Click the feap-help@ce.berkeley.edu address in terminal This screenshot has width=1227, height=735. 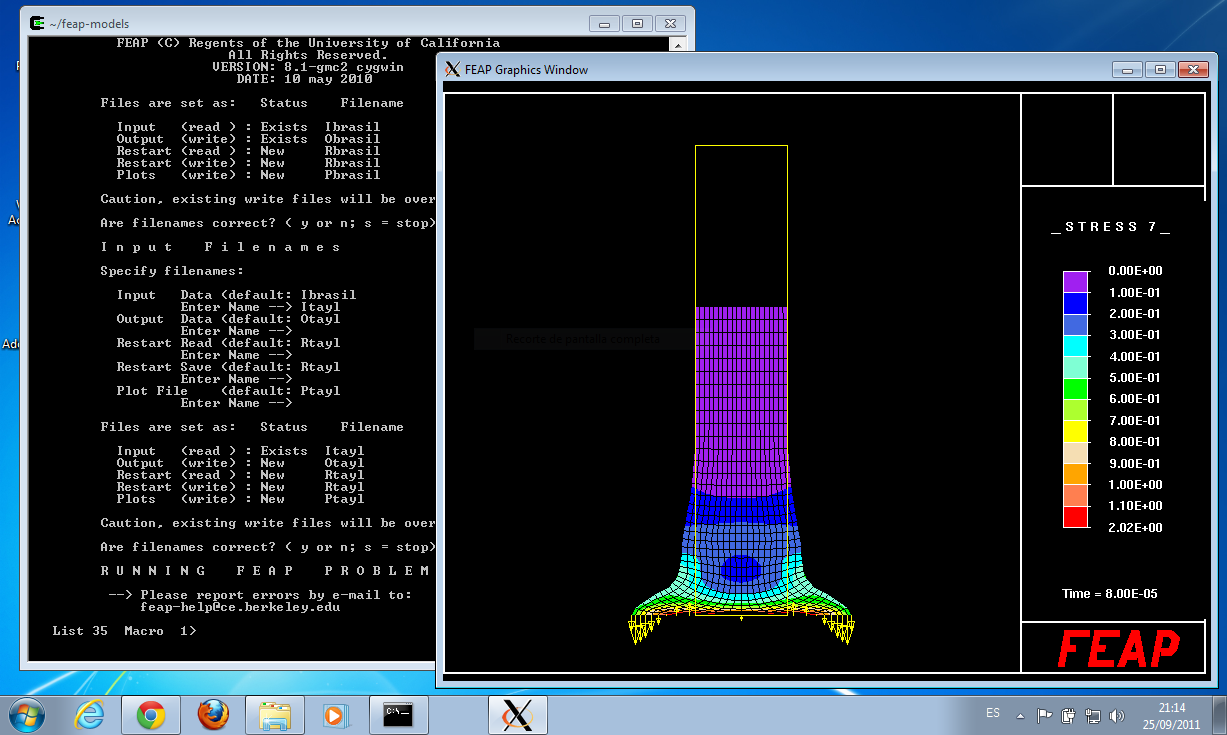point(240,607)
